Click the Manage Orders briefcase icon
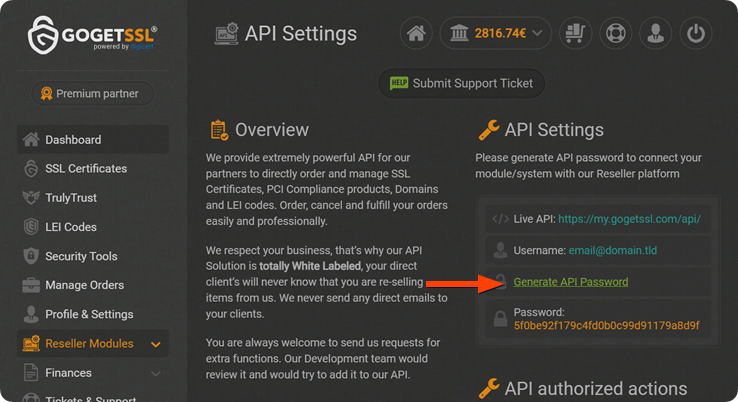Screen dimensions: 738x402 [x=31, y=285]
